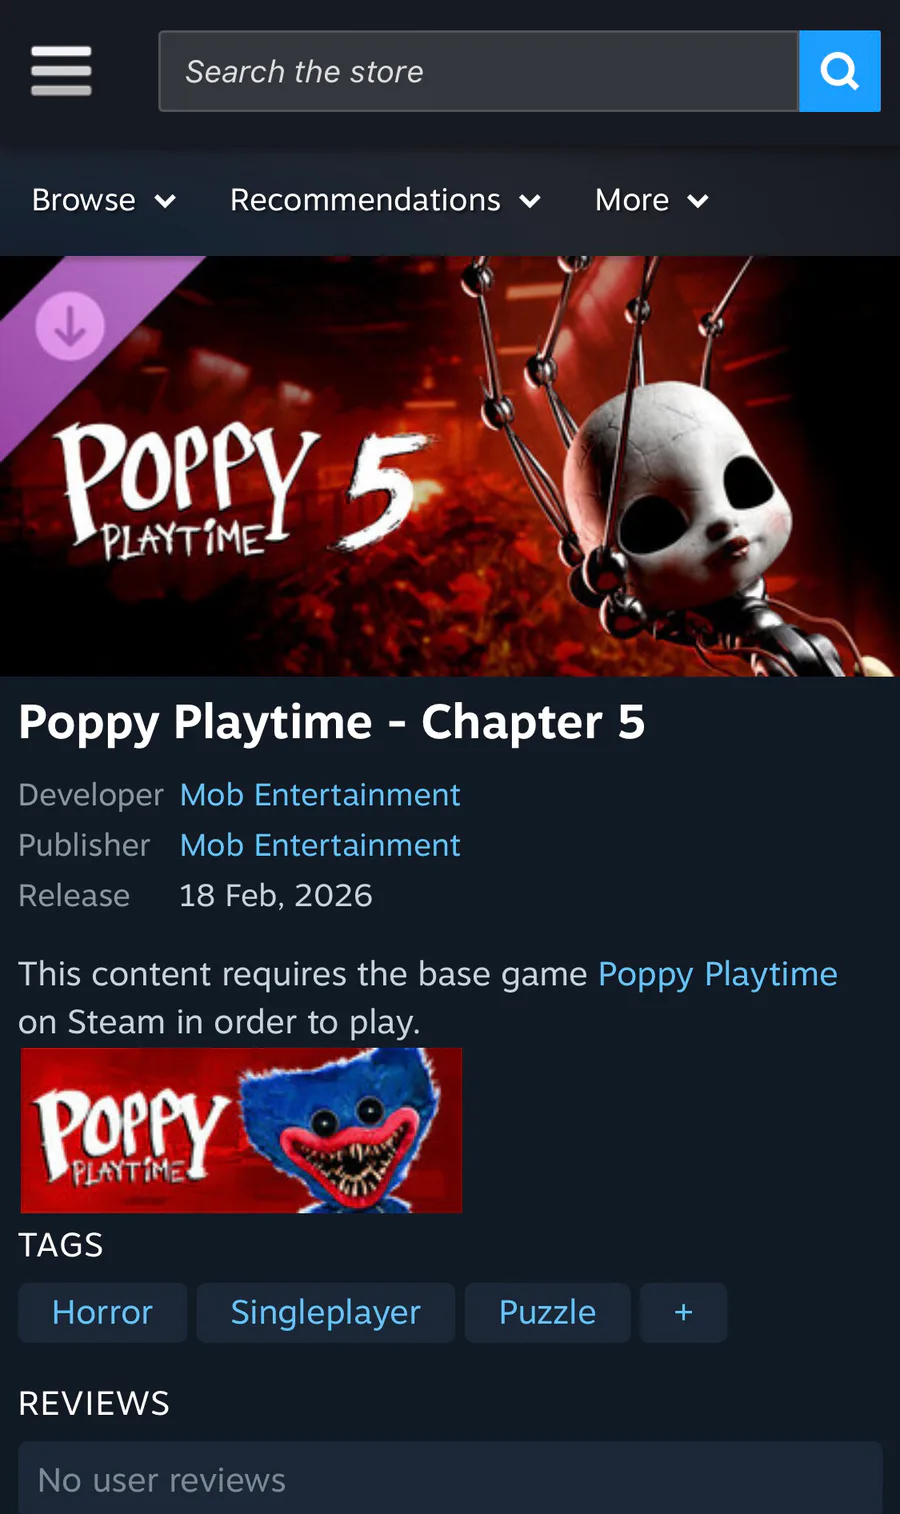This screenshot has height=1514, width=900.
Task: Open the Mob Entertainment developer link
Action: pyautogui.click(x=320, y=795)
